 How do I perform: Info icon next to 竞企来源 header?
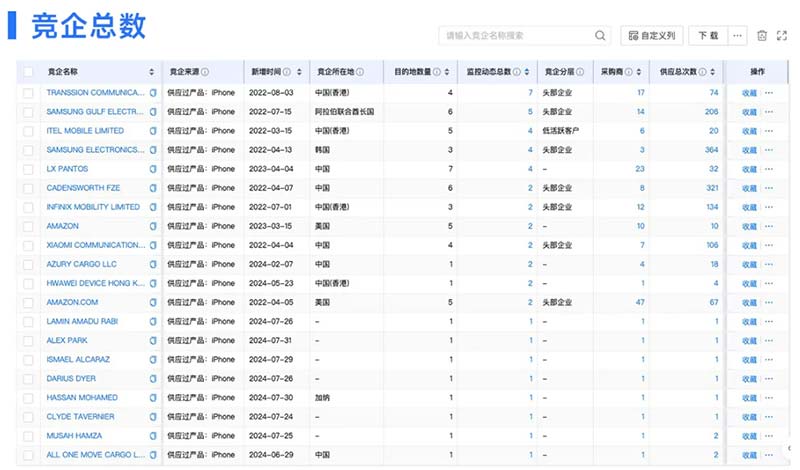tap(205, 72)
